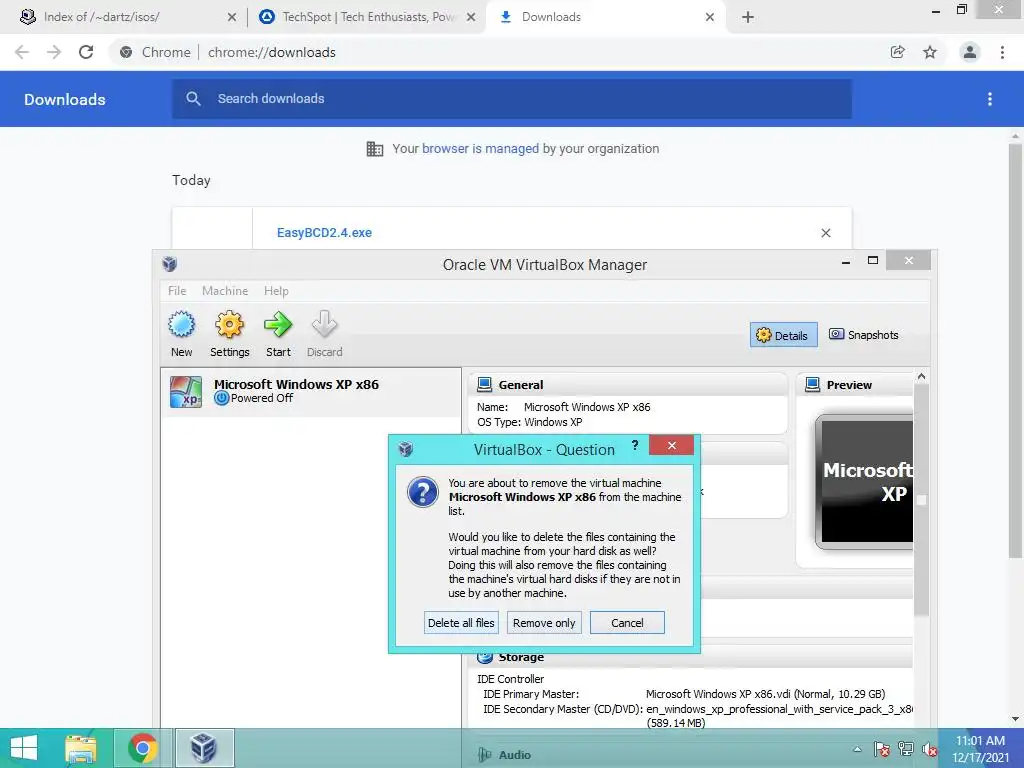
Task: Close the VirtualBox Question dialog
Action: click(x=671, y=445)
